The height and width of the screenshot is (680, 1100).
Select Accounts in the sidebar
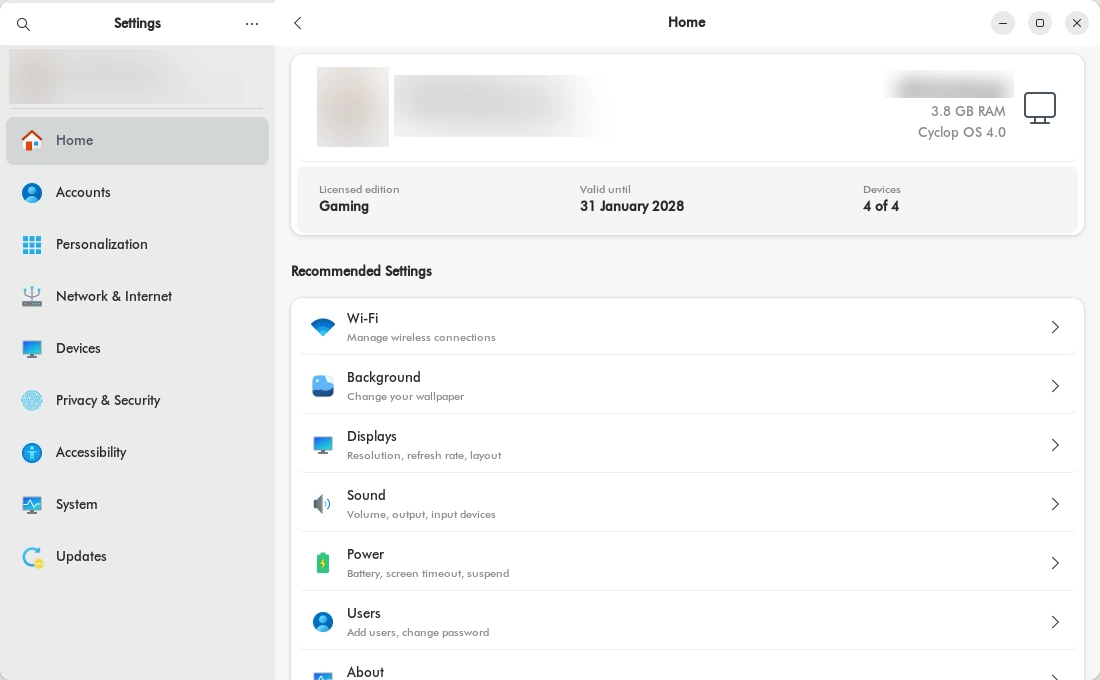coord(138,193)
